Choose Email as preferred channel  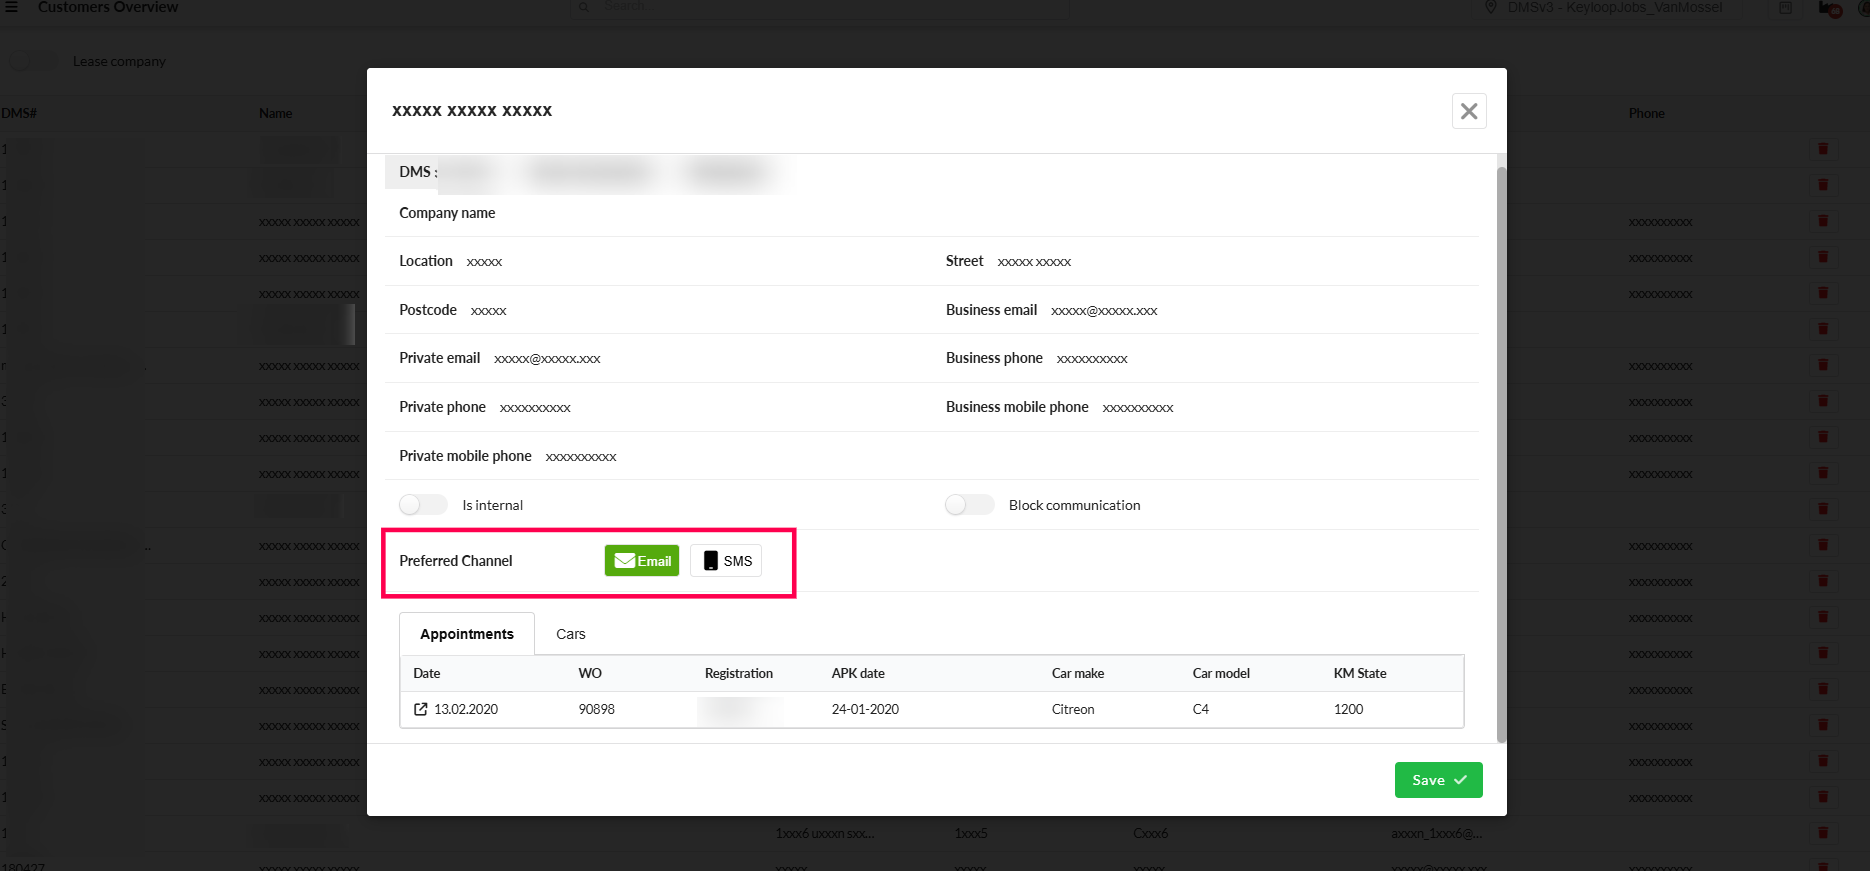tap(642, 561)
